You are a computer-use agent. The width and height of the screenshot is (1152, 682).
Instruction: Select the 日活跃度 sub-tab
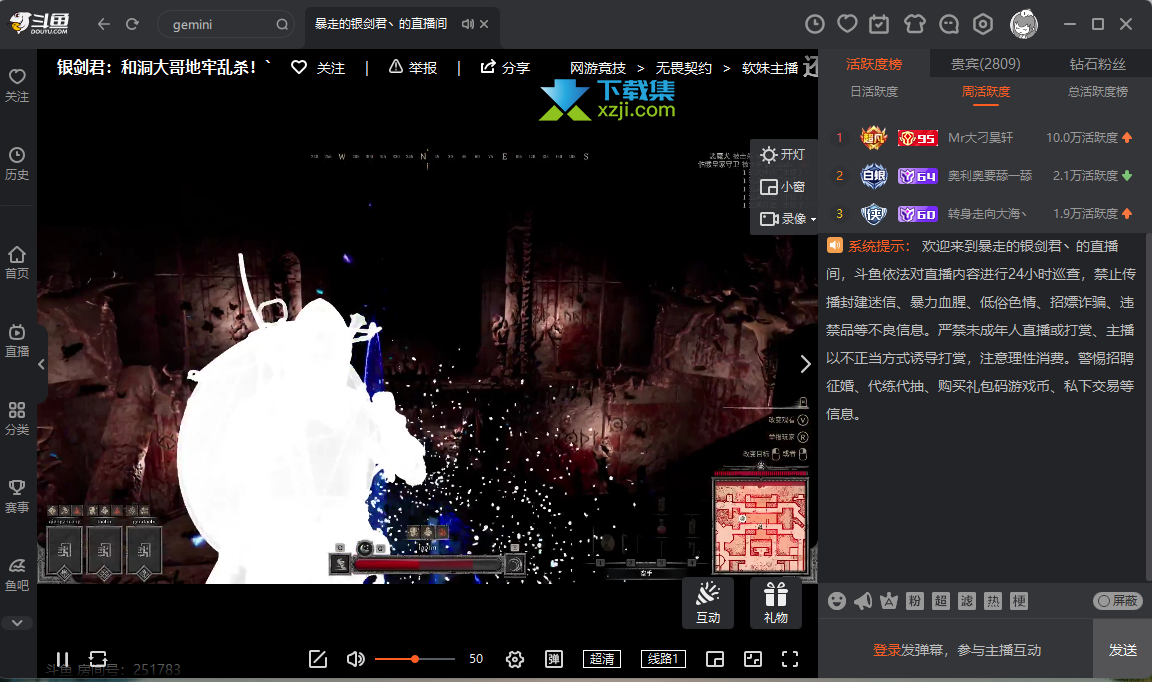[874, 92]
